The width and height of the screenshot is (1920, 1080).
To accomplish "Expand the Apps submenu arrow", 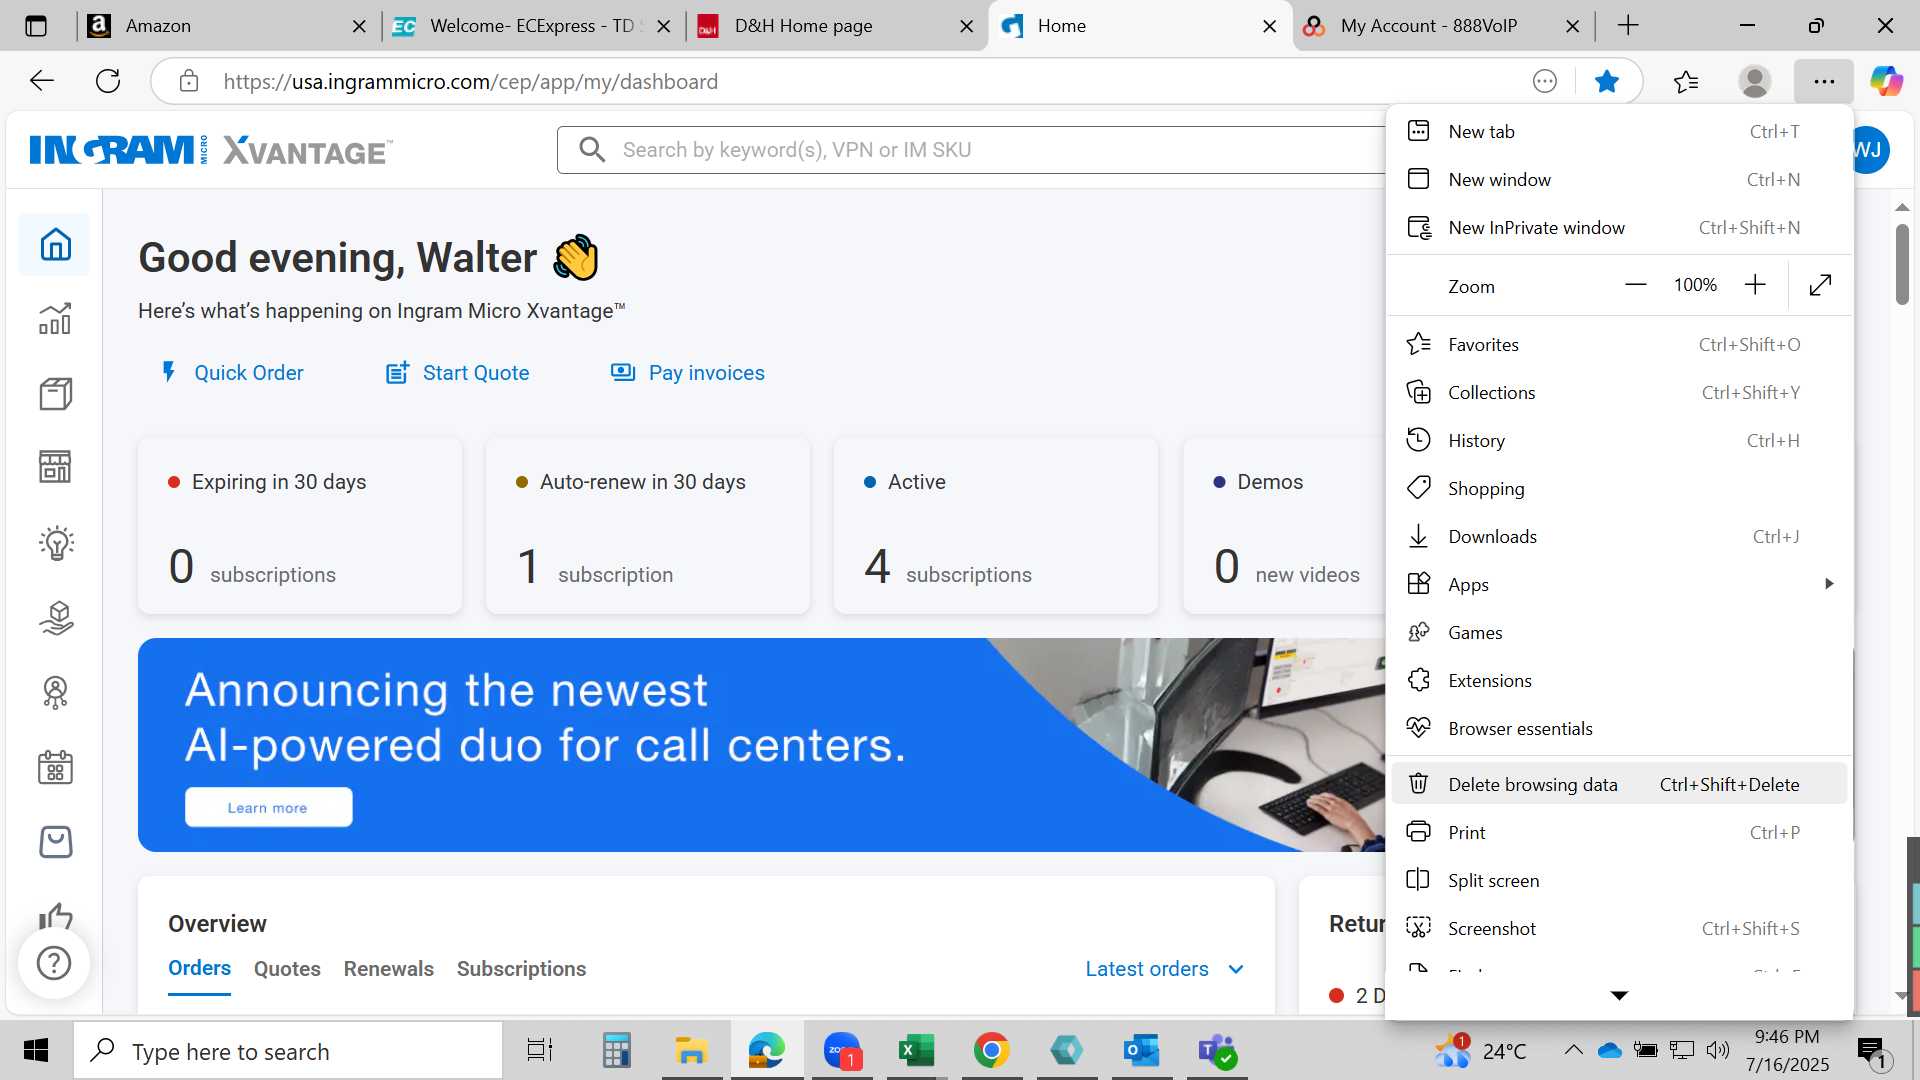I will click(x=1829, y=584).
